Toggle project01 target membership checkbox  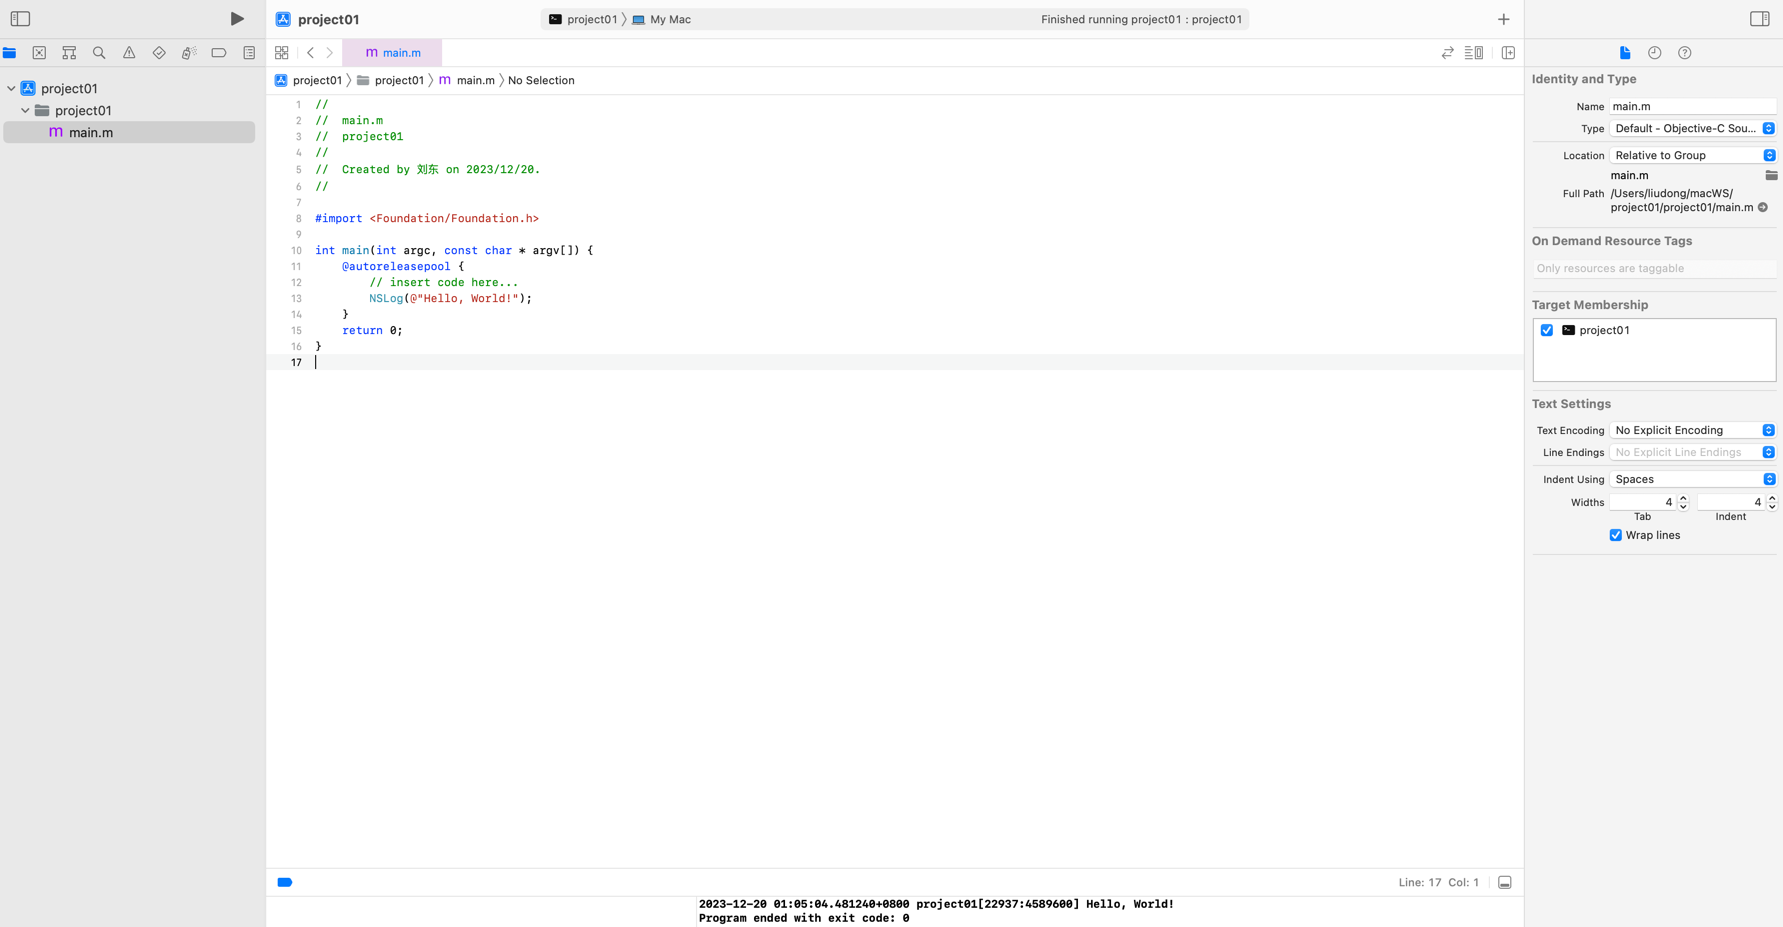point(1547,330)
